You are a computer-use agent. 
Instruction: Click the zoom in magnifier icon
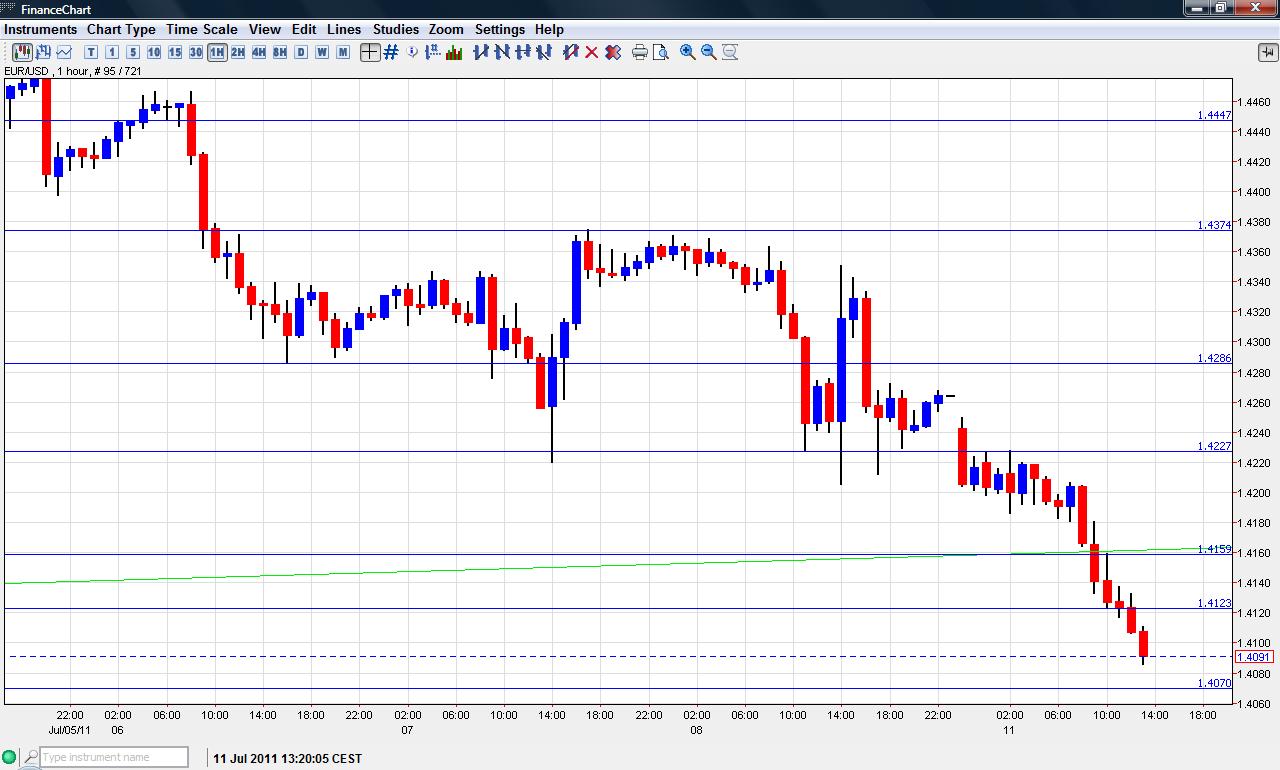[x=688, y=52]
